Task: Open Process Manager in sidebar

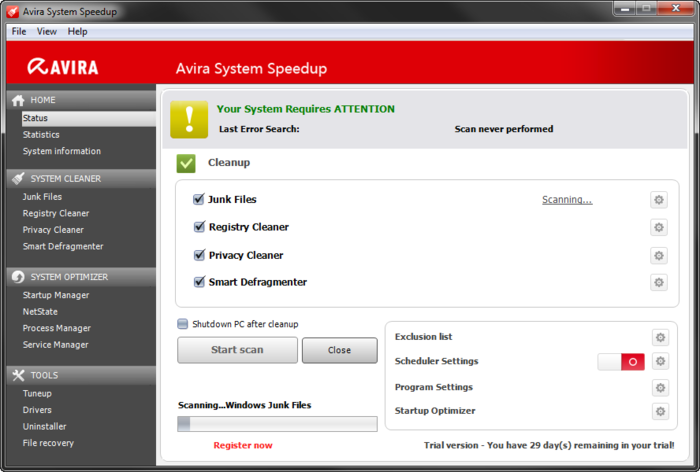Action: tap(57, 328)
